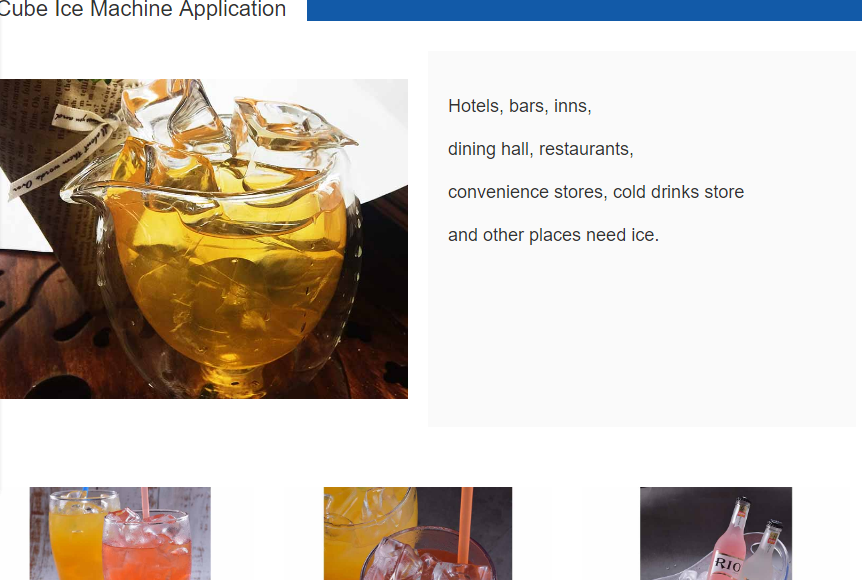Open the pitcher with straw glass thumbnail
This screenshot has height=580, width=862.
click(418, 533)
